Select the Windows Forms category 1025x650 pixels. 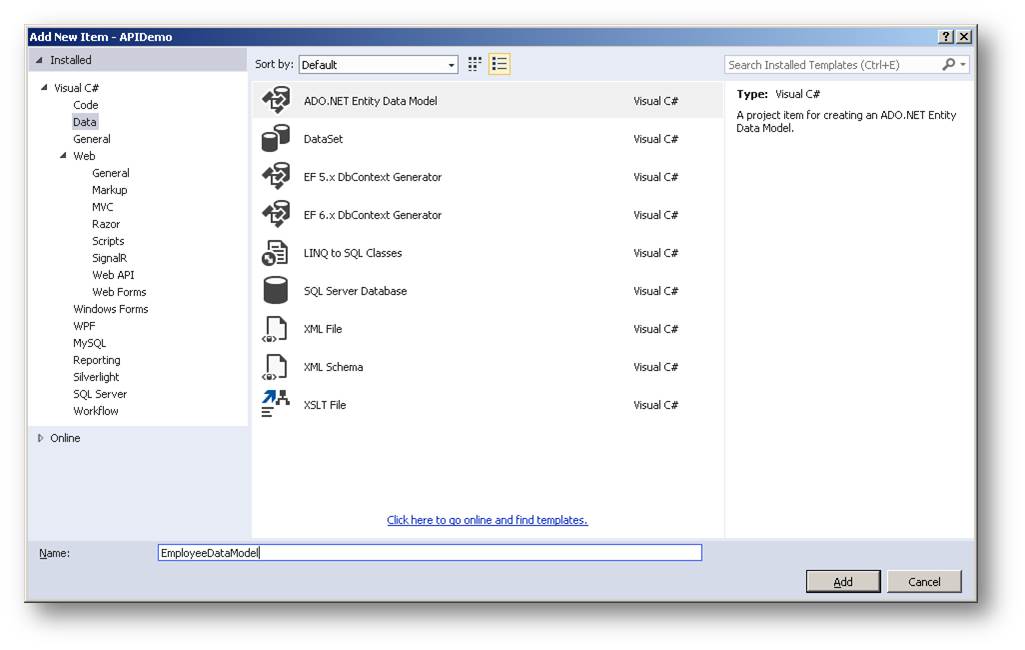[110, 309]
